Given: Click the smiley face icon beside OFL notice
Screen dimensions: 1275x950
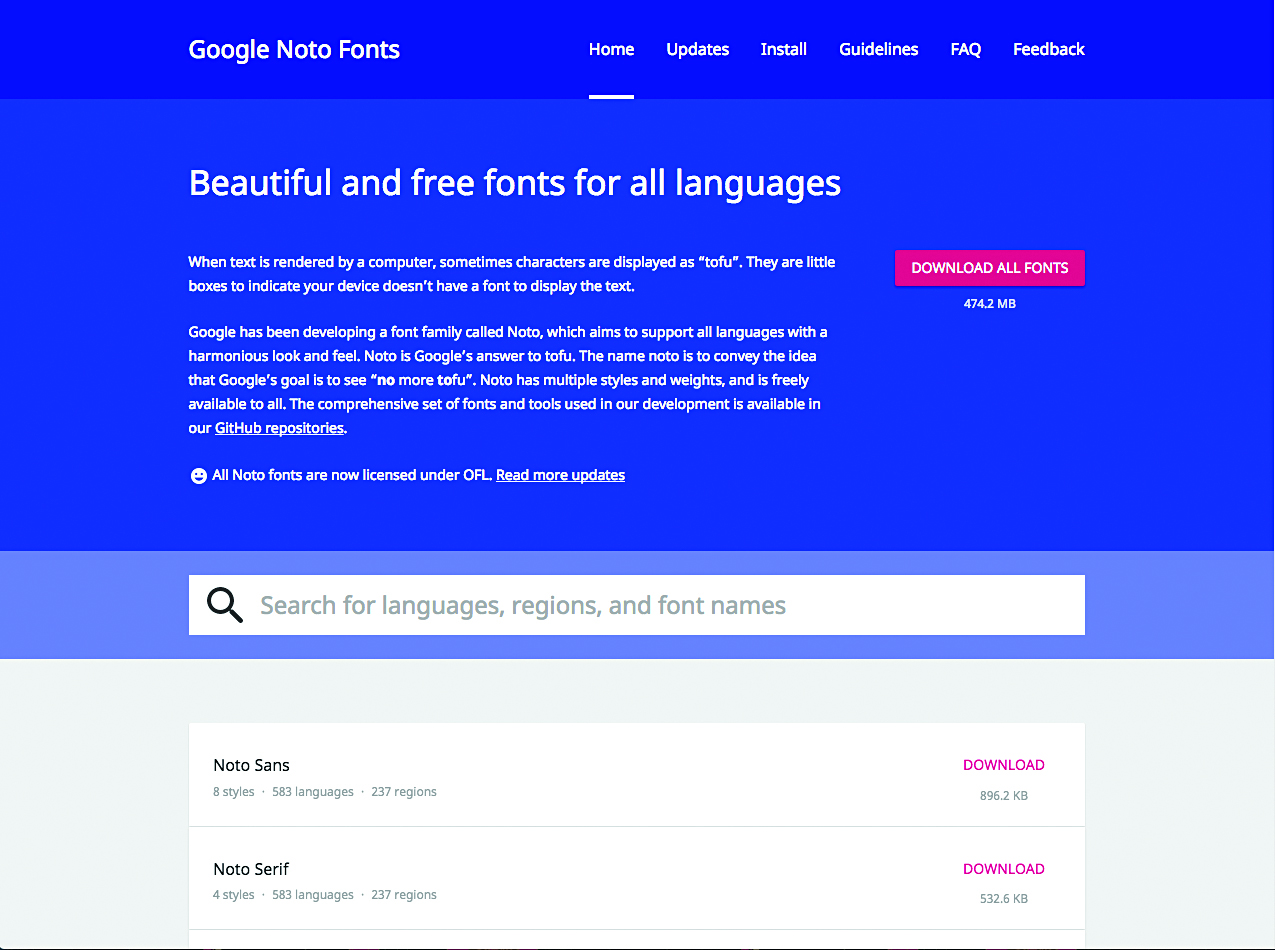Looking at the screenshot, I should click(198, 476).
